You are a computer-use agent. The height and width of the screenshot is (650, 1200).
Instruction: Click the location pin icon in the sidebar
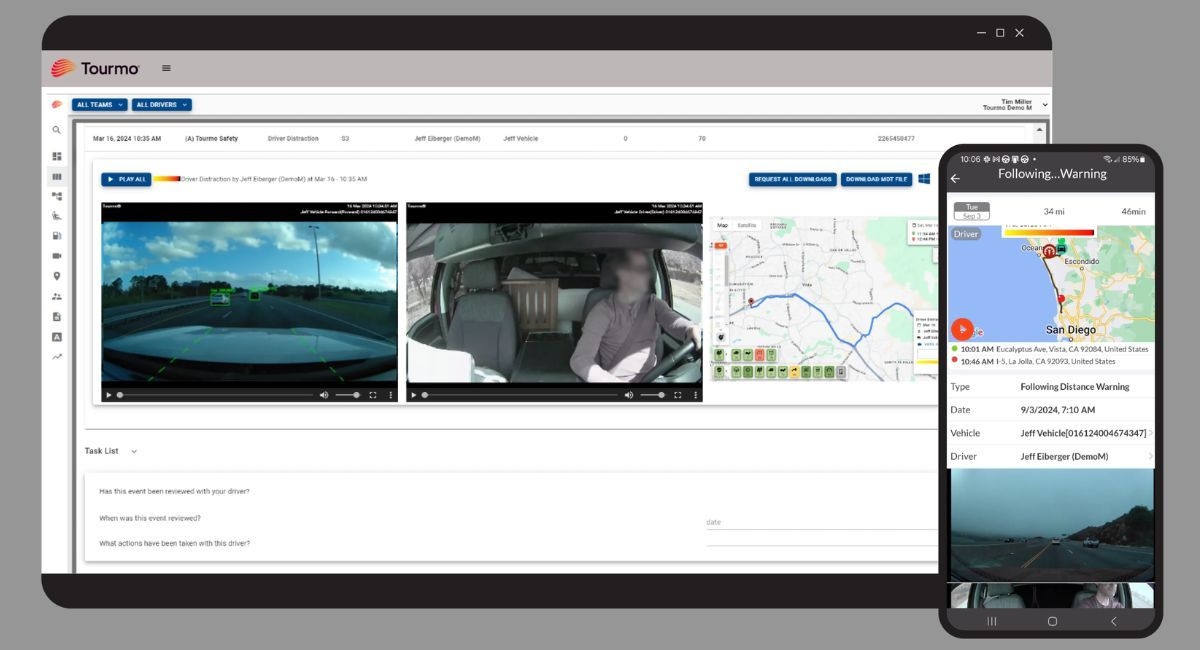(57, 276)
